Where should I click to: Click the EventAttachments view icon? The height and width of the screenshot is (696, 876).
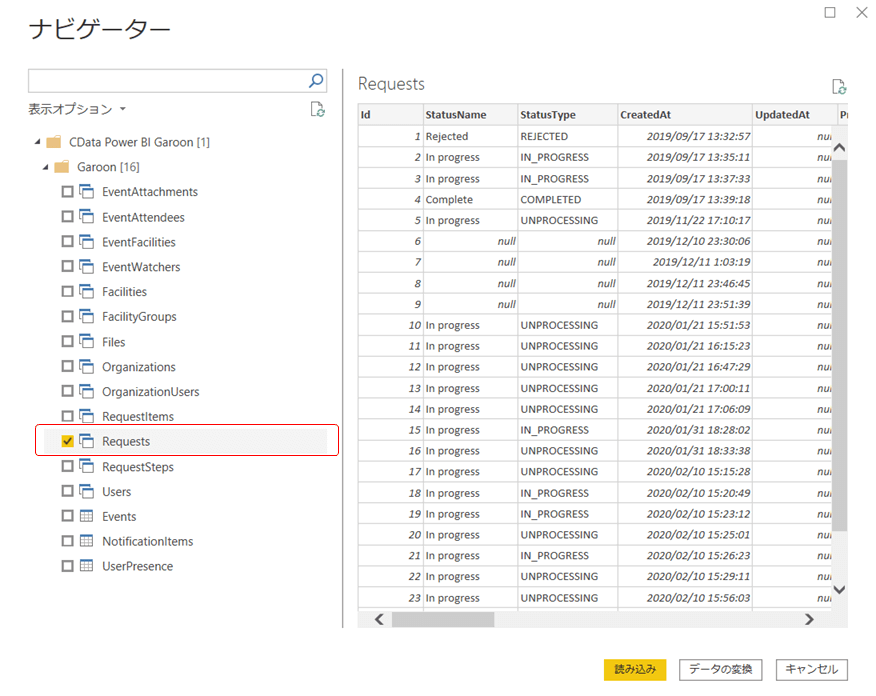87,192
